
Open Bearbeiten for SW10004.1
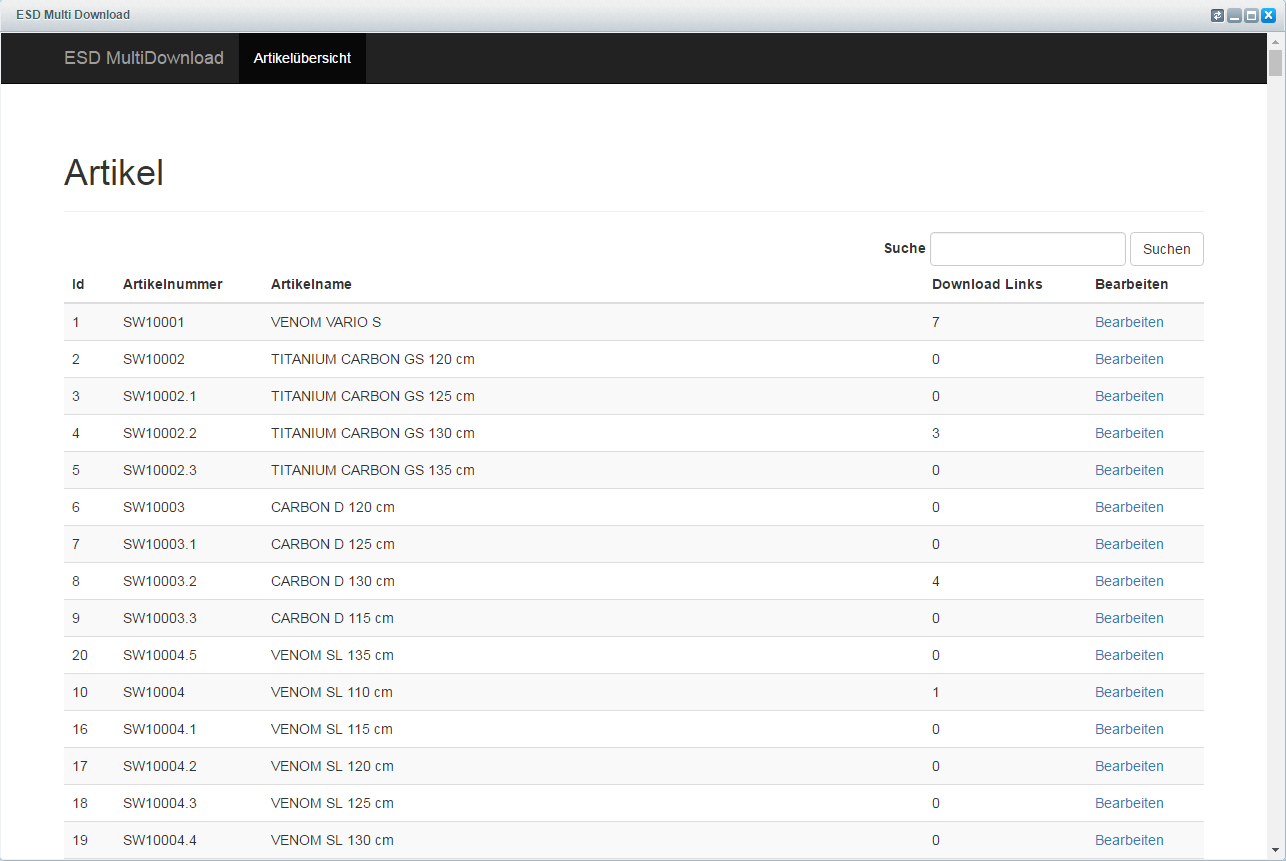pos(1129,729)
